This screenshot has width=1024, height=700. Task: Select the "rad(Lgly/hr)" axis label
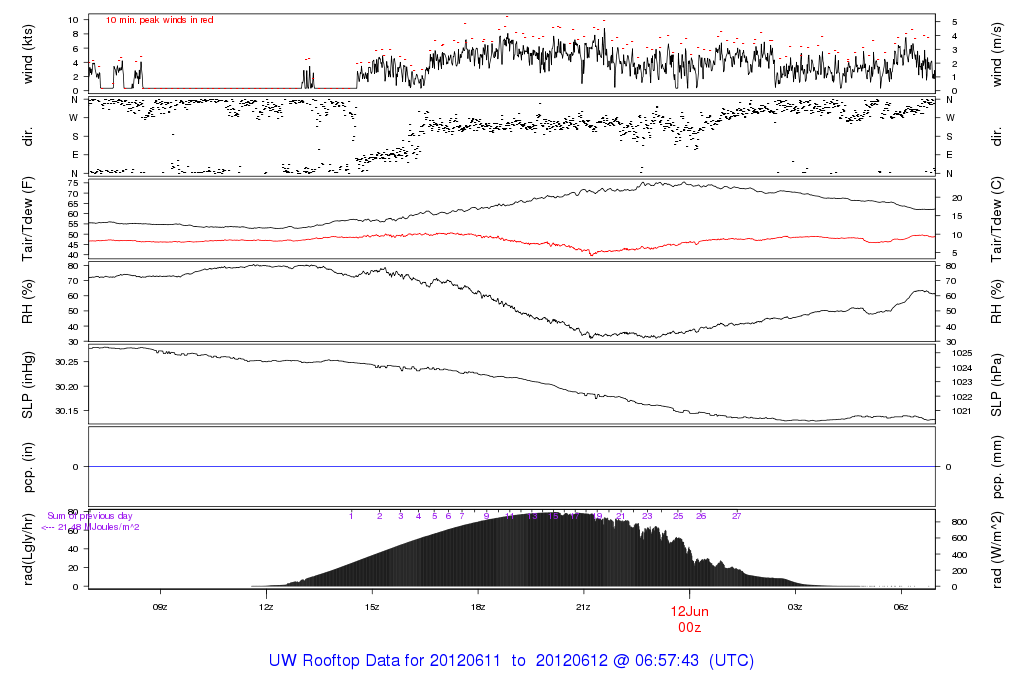tap(27, 549)
